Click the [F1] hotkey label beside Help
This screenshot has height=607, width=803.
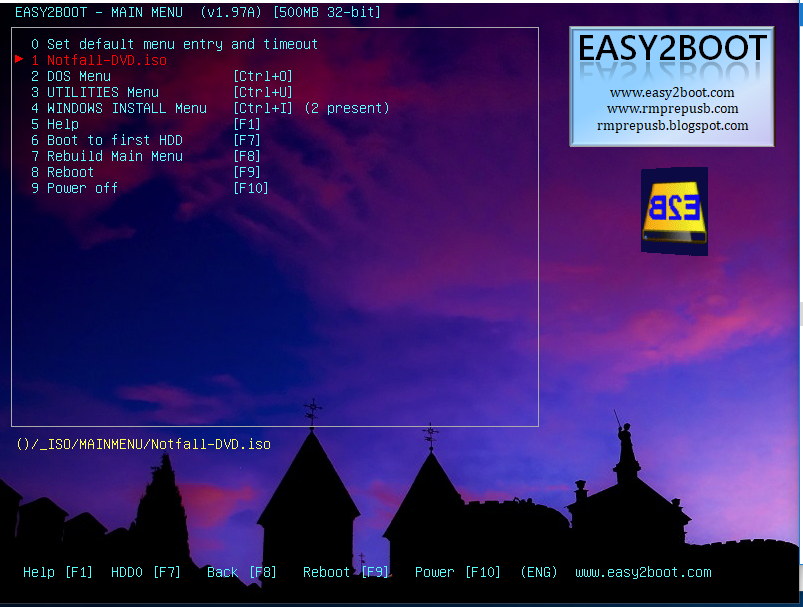point(247,124)
